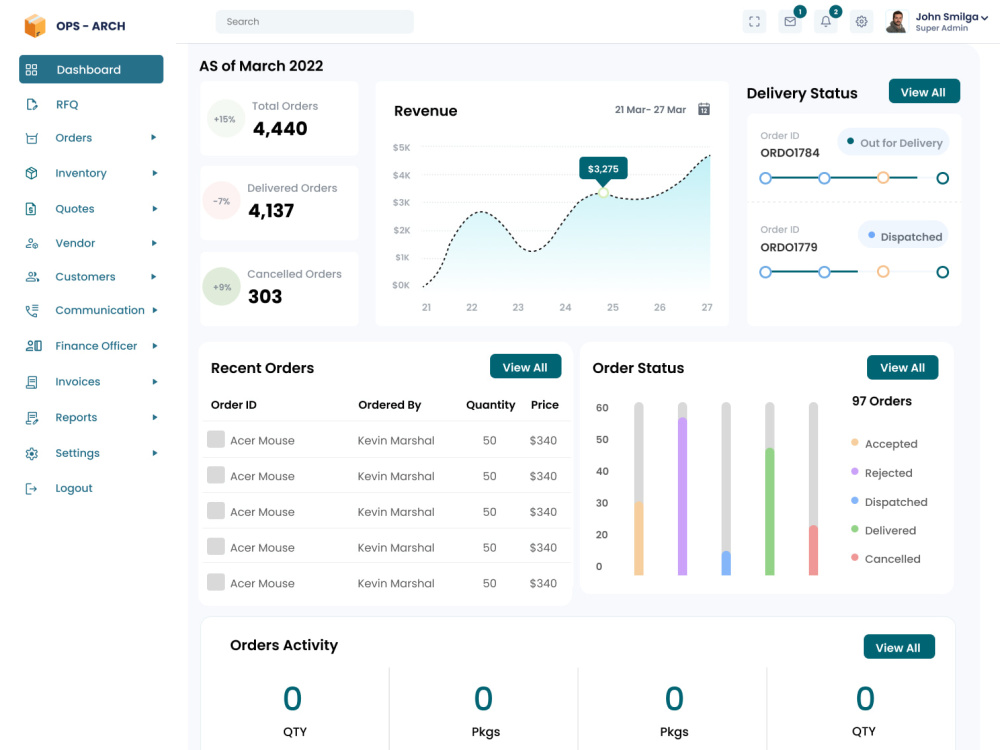The width and height of the screenshot is (1000, 750).
Task: Click View All in Order Status
Action: pyautogui.click(x=902, y=367)
